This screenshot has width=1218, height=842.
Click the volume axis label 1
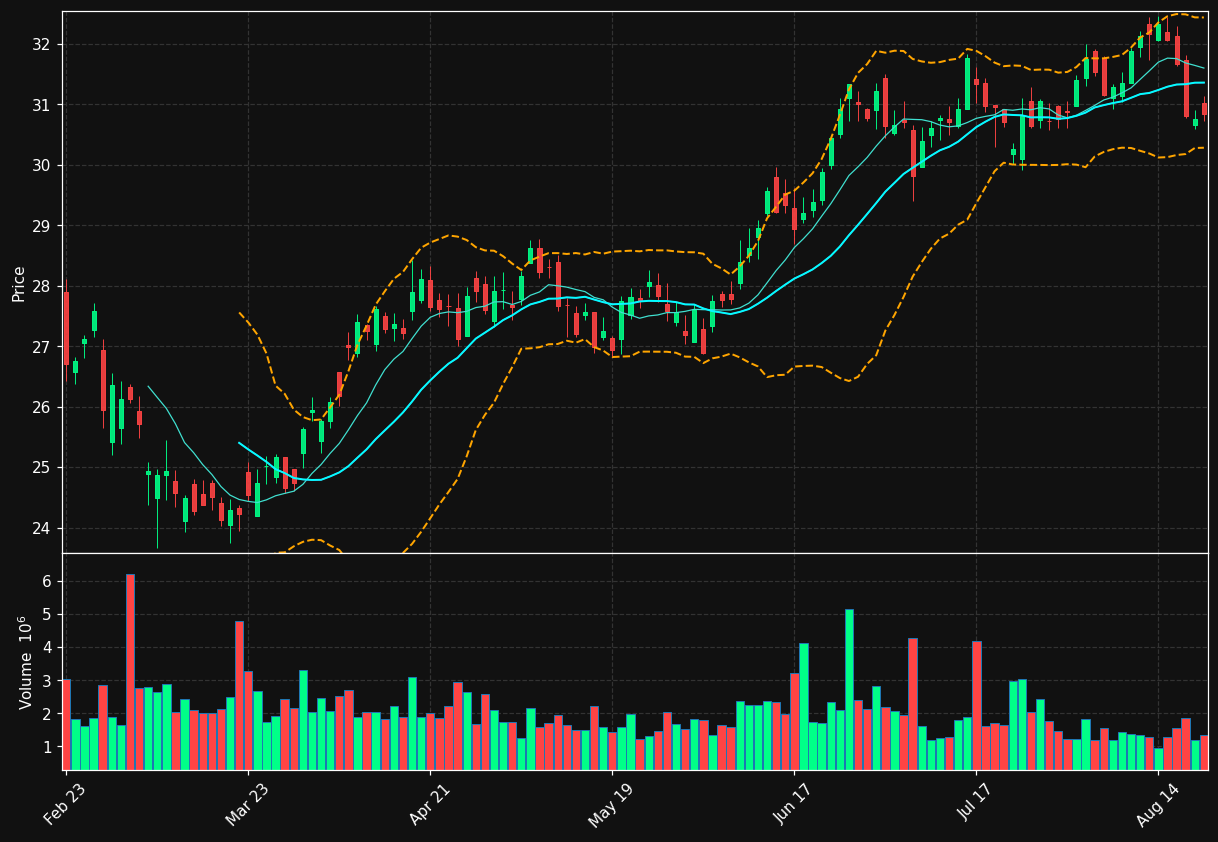click(48, 748)
